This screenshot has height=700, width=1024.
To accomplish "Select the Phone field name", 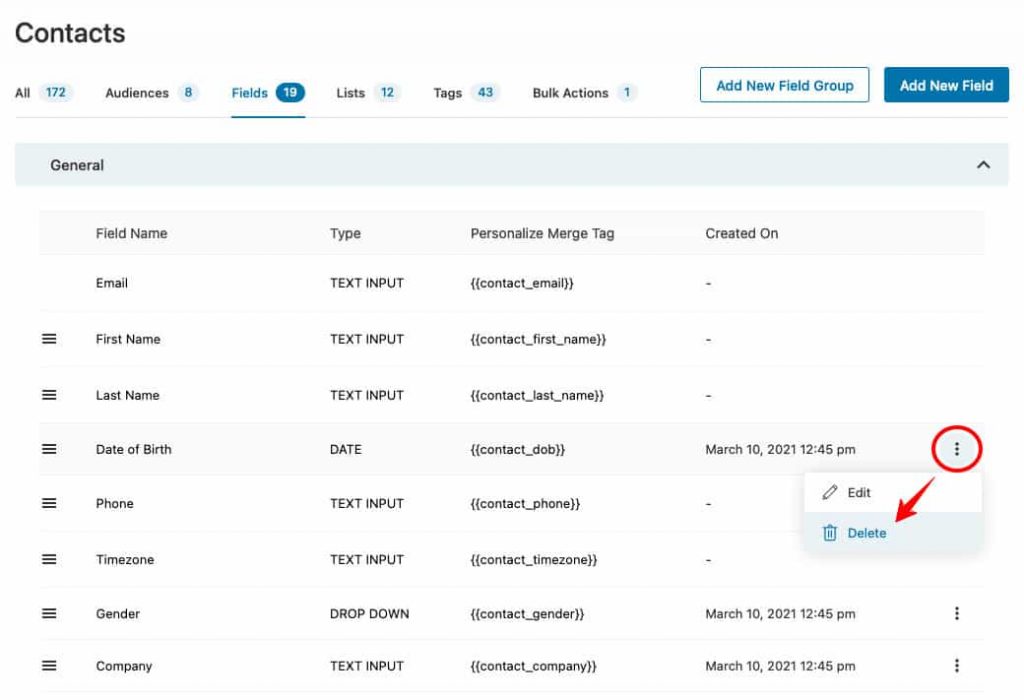I will click(x=114, y=503).
